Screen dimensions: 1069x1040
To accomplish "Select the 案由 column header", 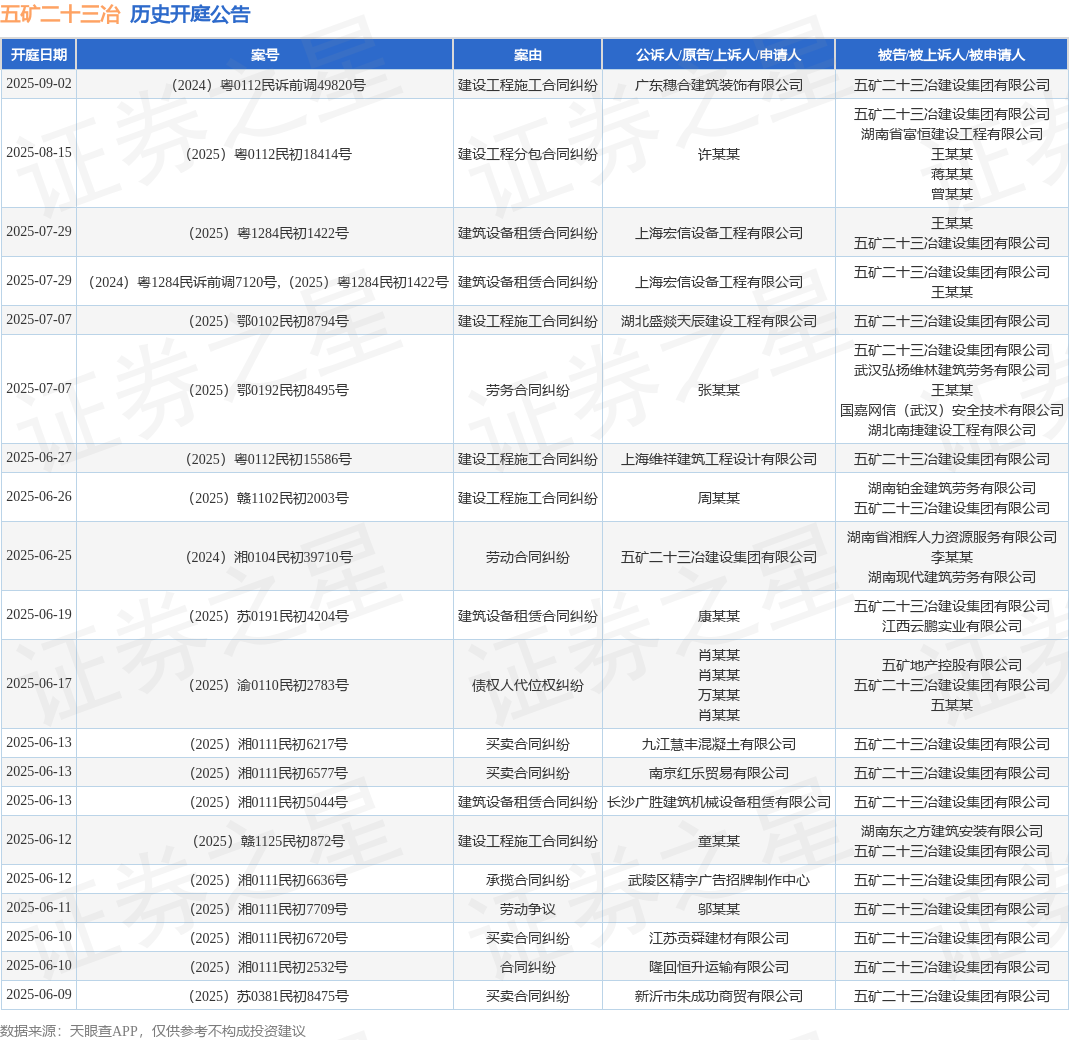I will click(528, 55).
